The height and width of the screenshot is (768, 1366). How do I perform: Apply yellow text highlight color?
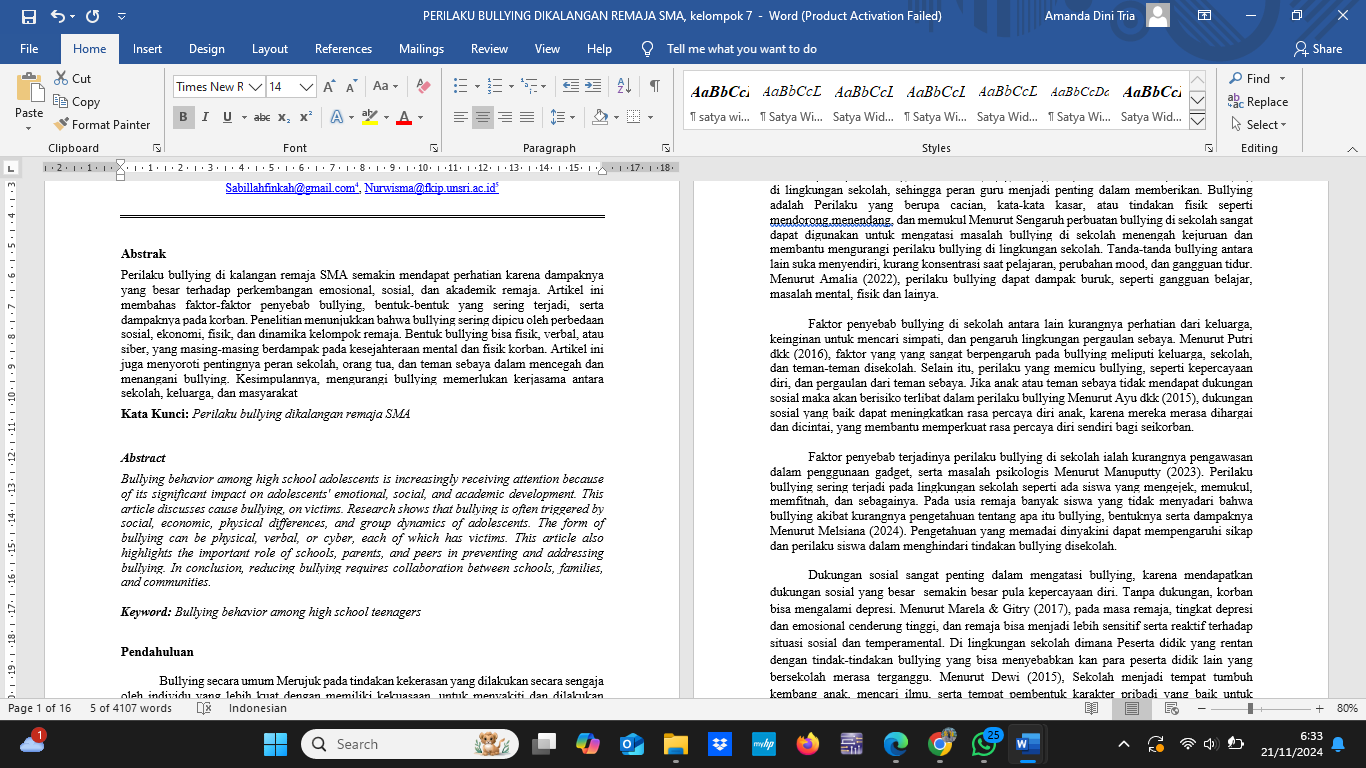(x=369, y=117)
